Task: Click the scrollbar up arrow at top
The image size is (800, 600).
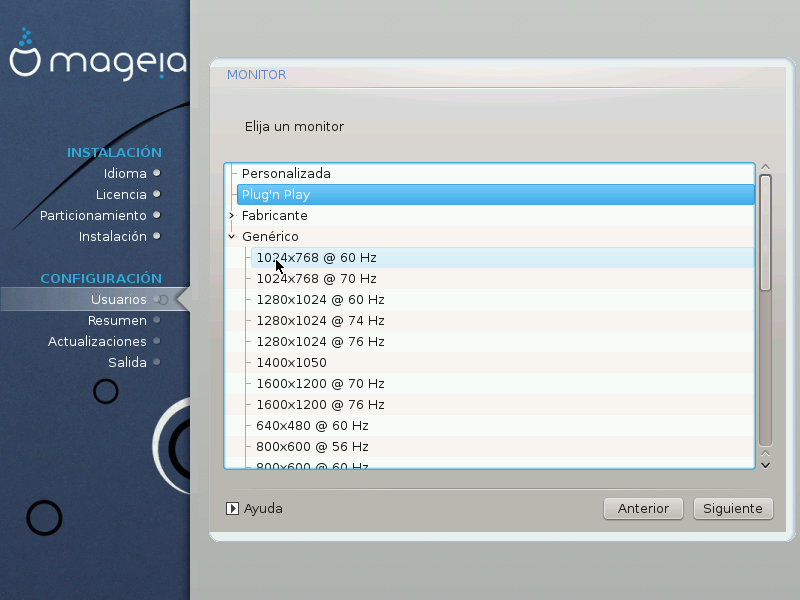Action: [x=765, y=167]
